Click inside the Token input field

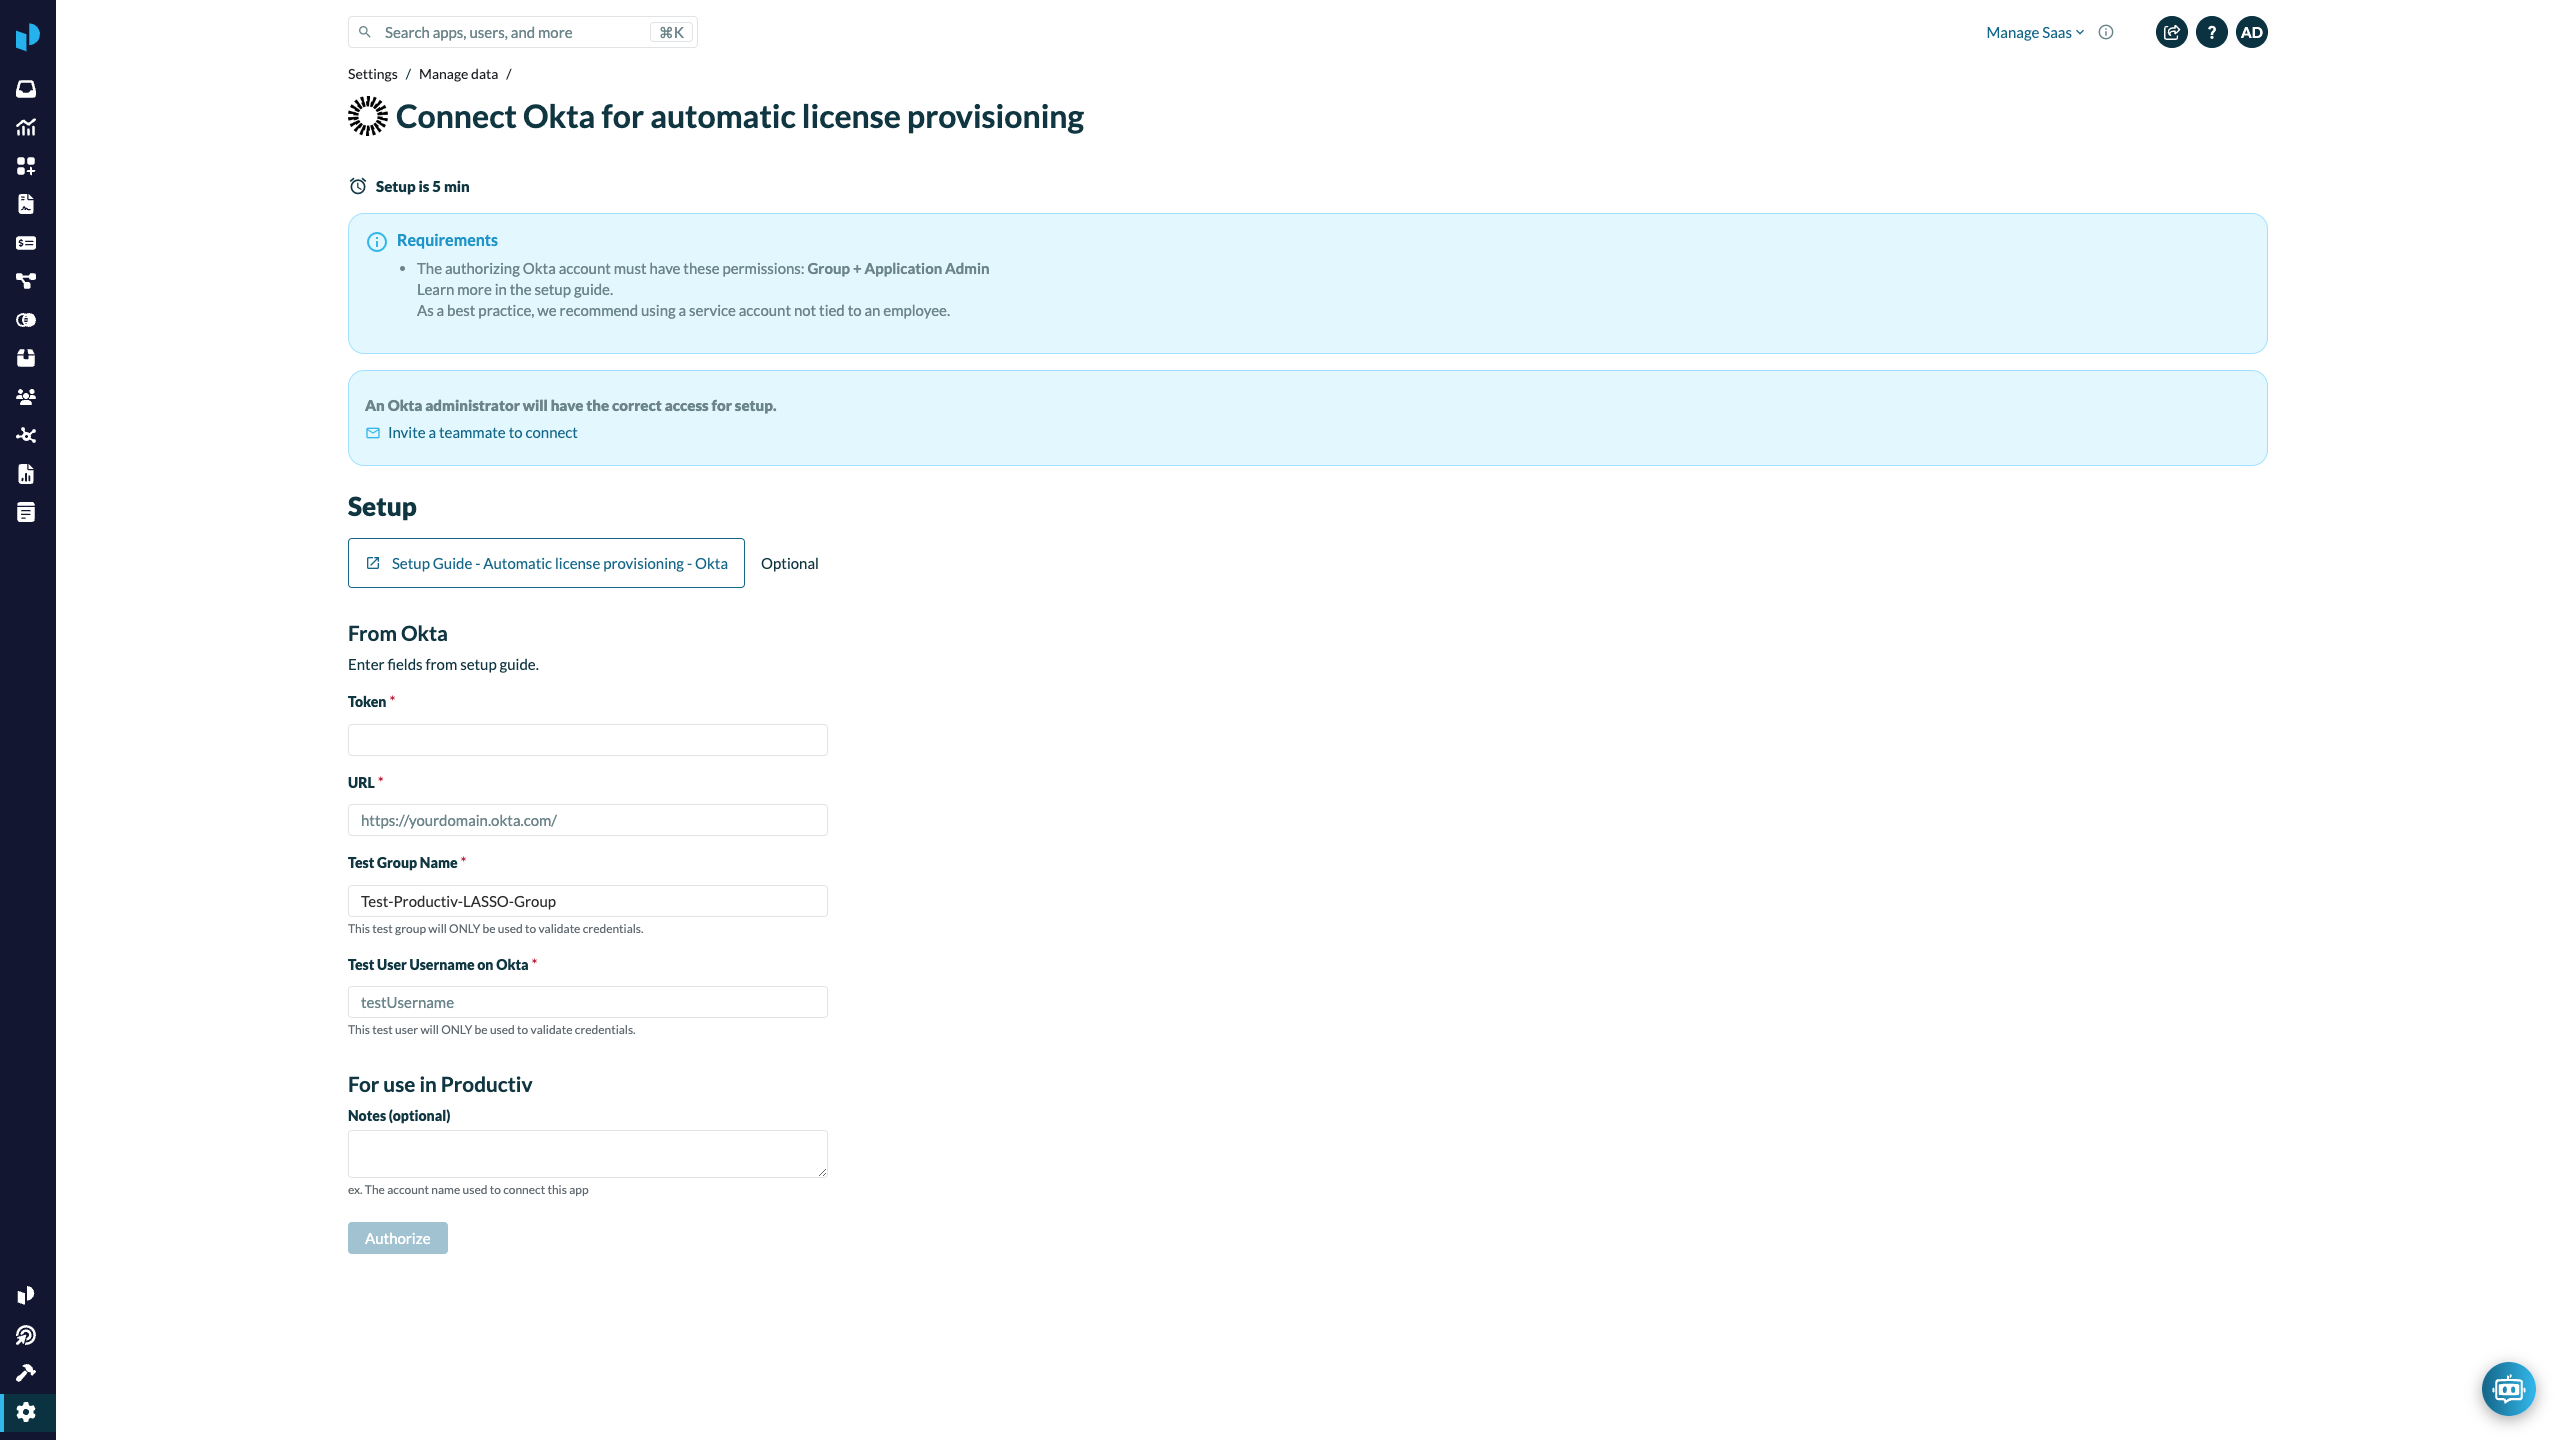(587, 739)
